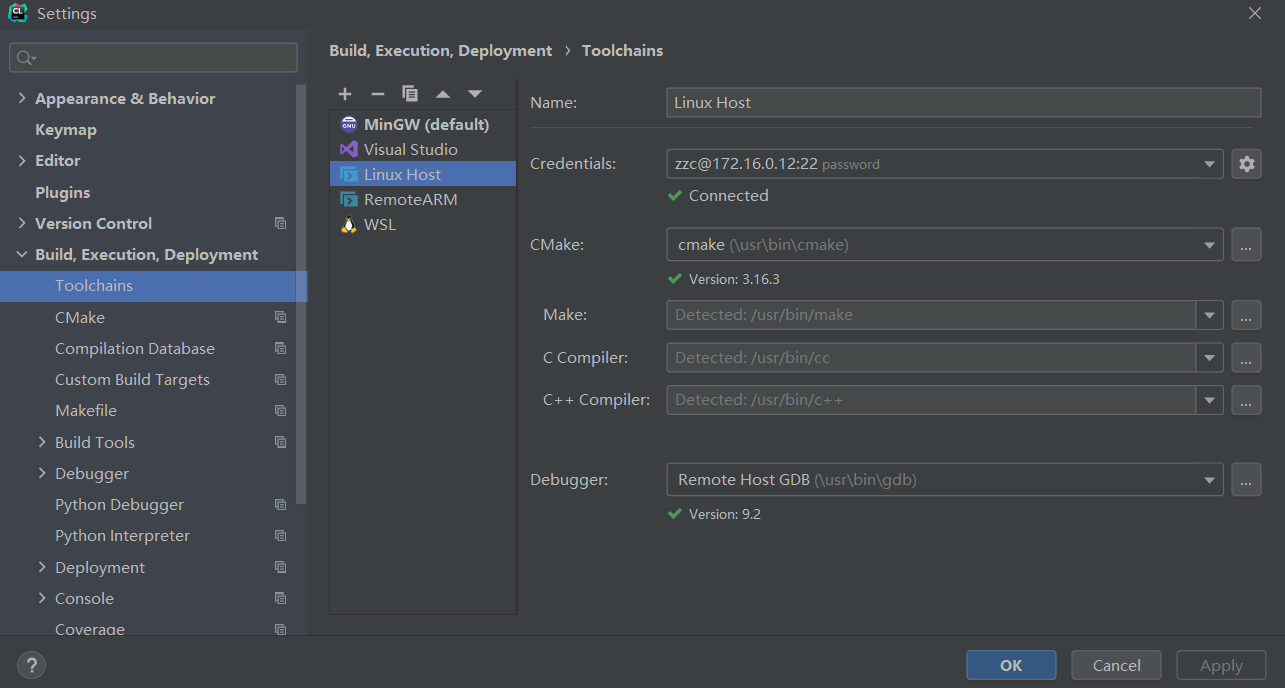Focus the settings search box
Image resolution: width=1285 pixels, height=688 pixels.
(x=153, y=58)
